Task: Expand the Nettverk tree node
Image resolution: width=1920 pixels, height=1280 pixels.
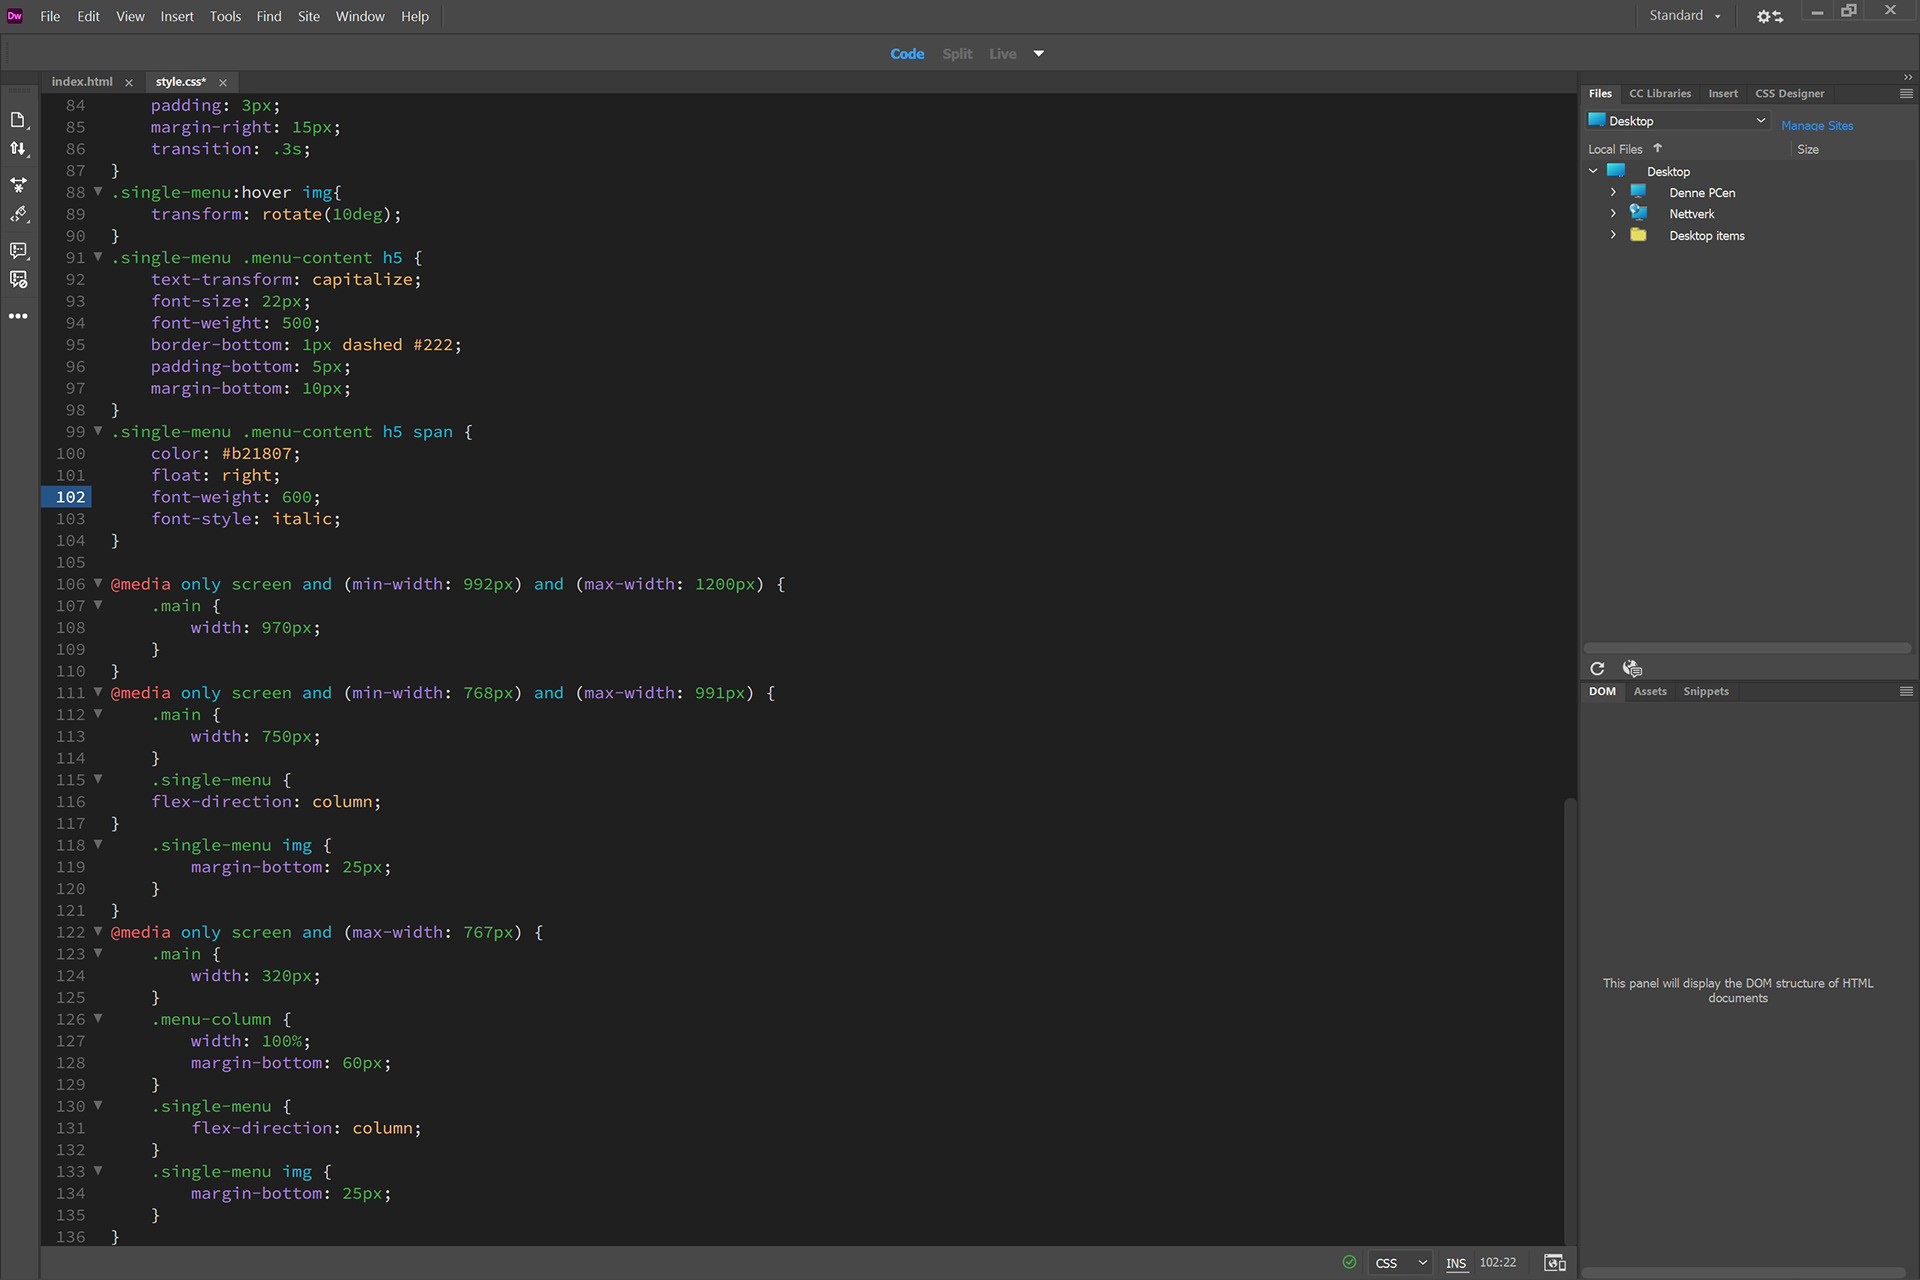Action: coord(1613,213)
